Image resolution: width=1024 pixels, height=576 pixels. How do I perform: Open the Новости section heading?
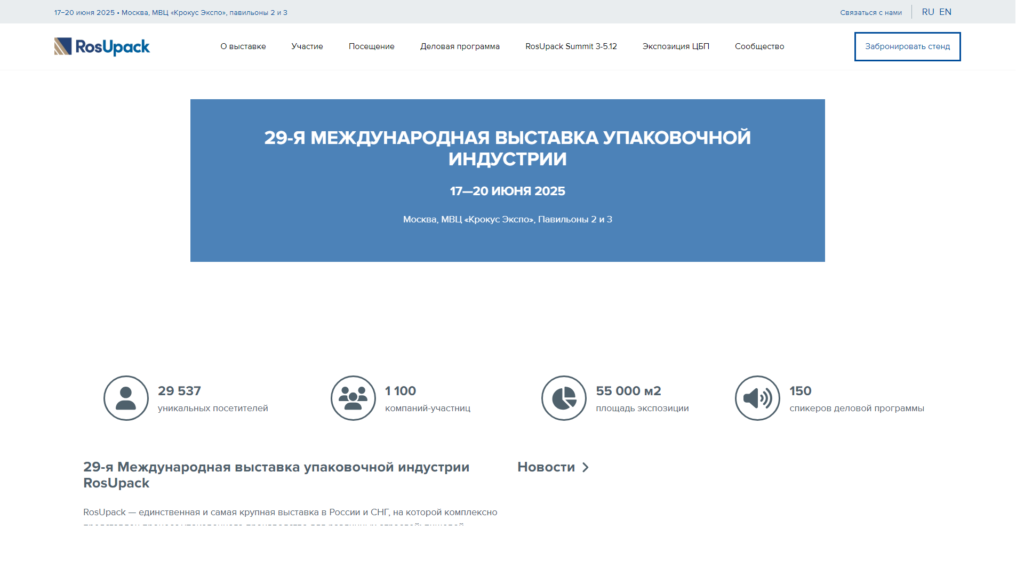[546, 467]
